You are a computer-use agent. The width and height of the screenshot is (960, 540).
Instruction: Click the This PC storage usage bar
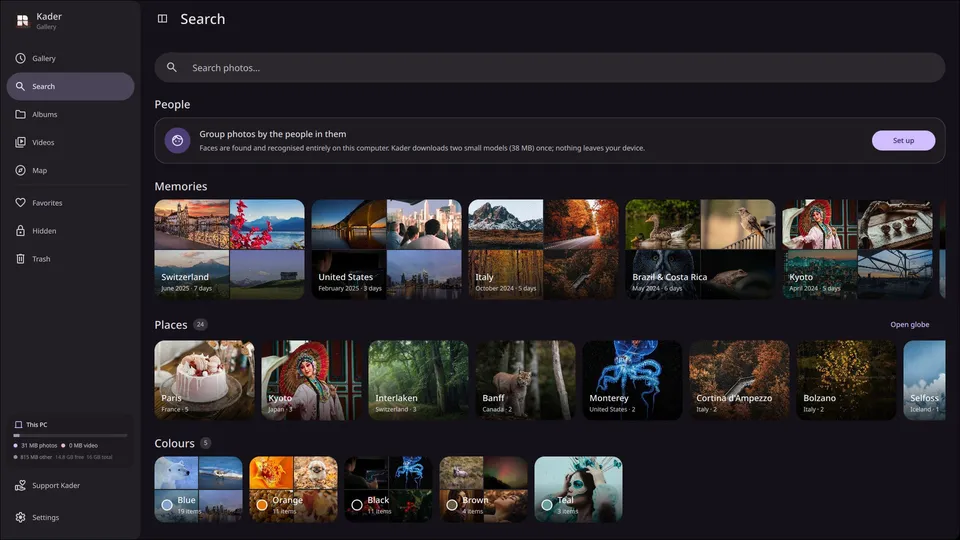70,435
